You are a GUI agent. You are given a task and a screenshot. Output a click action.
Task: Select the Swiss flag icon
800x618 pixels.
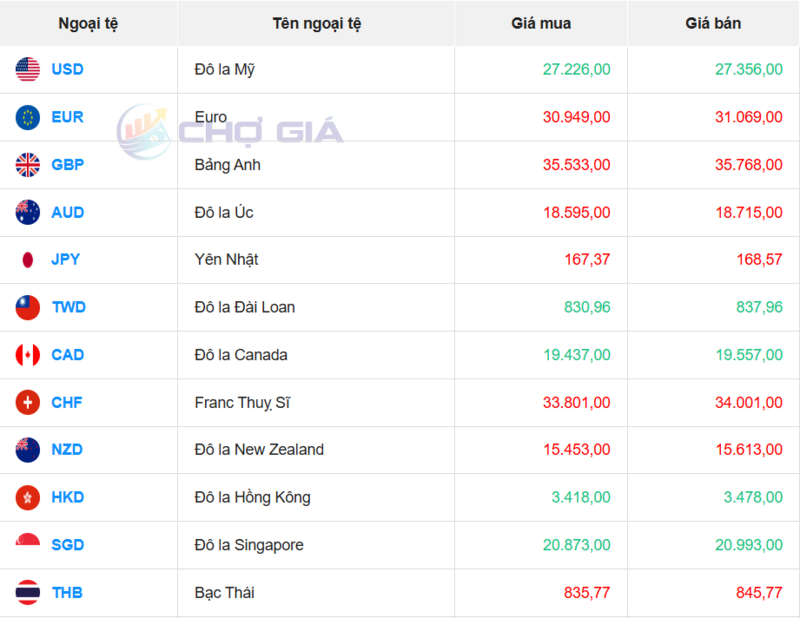28,403
